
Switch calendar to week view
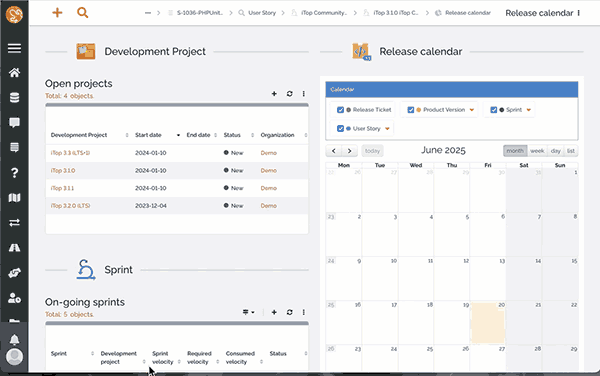(537, 151)
